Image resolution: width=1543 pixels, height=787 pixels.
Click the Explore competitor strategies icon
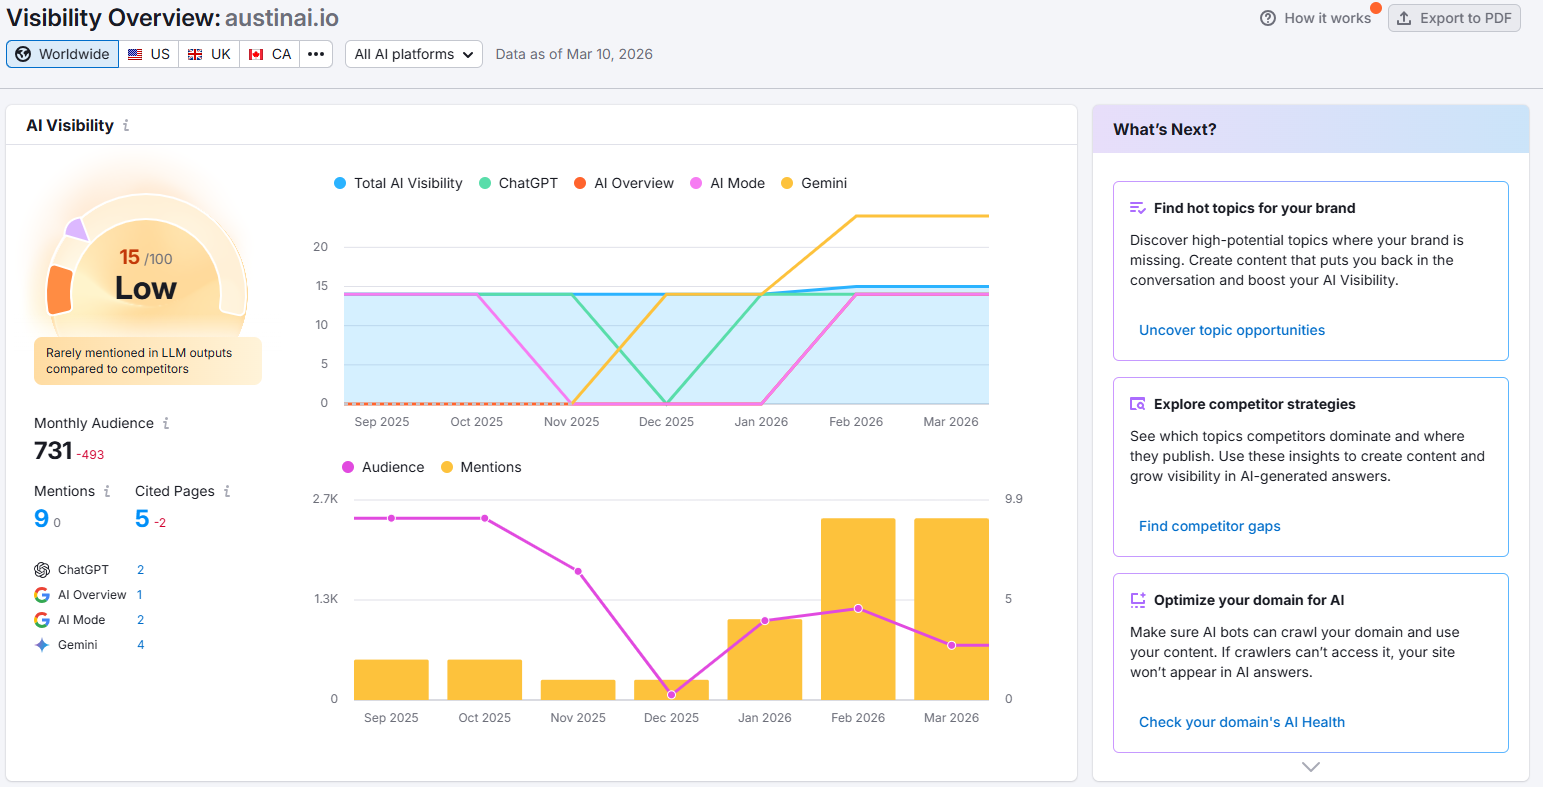click(1138, 404)
